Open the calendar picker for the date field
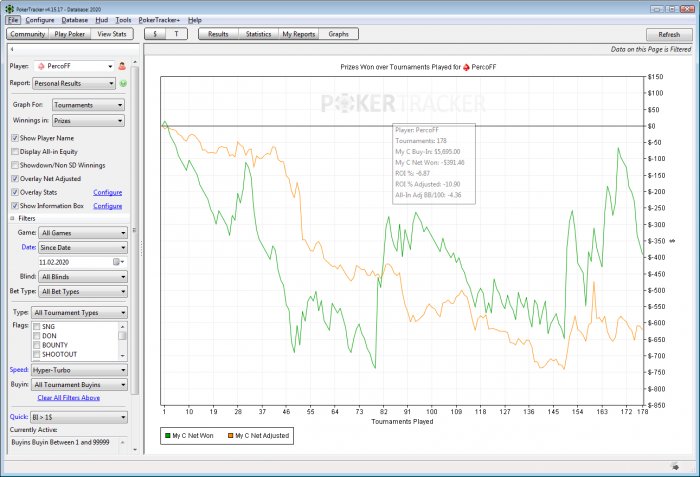The width and height of the screenshot is (700, 477). 117,261
